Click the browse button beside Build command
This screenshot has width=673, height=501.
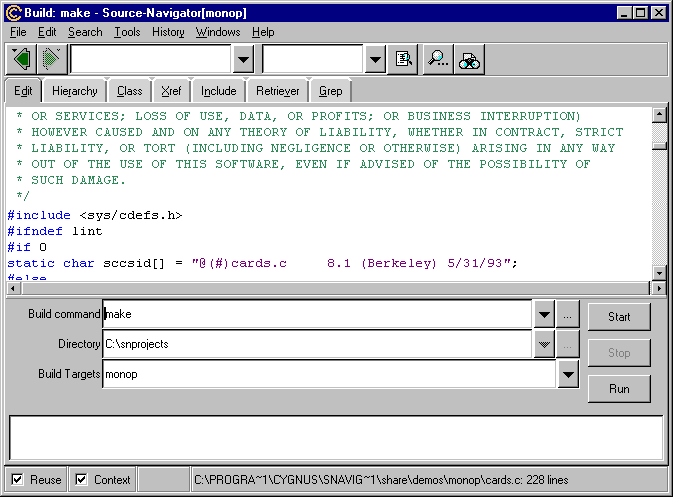pos(568,314)
